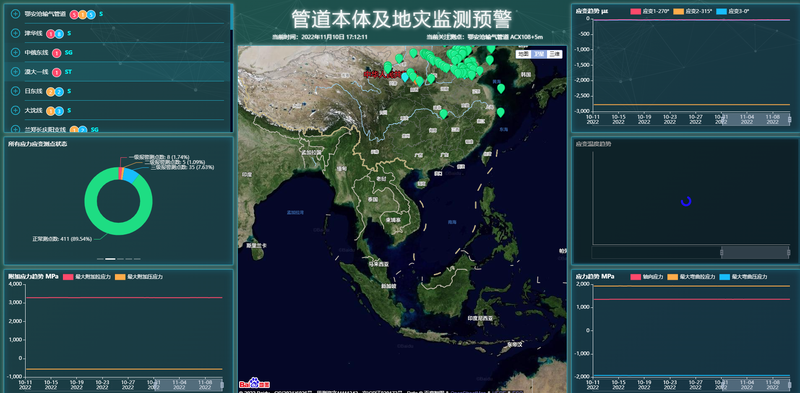The height and width of the screenshot is (393, 800).
Task: Click strain chart zoom slider right handle
Action: coord(789,119)
